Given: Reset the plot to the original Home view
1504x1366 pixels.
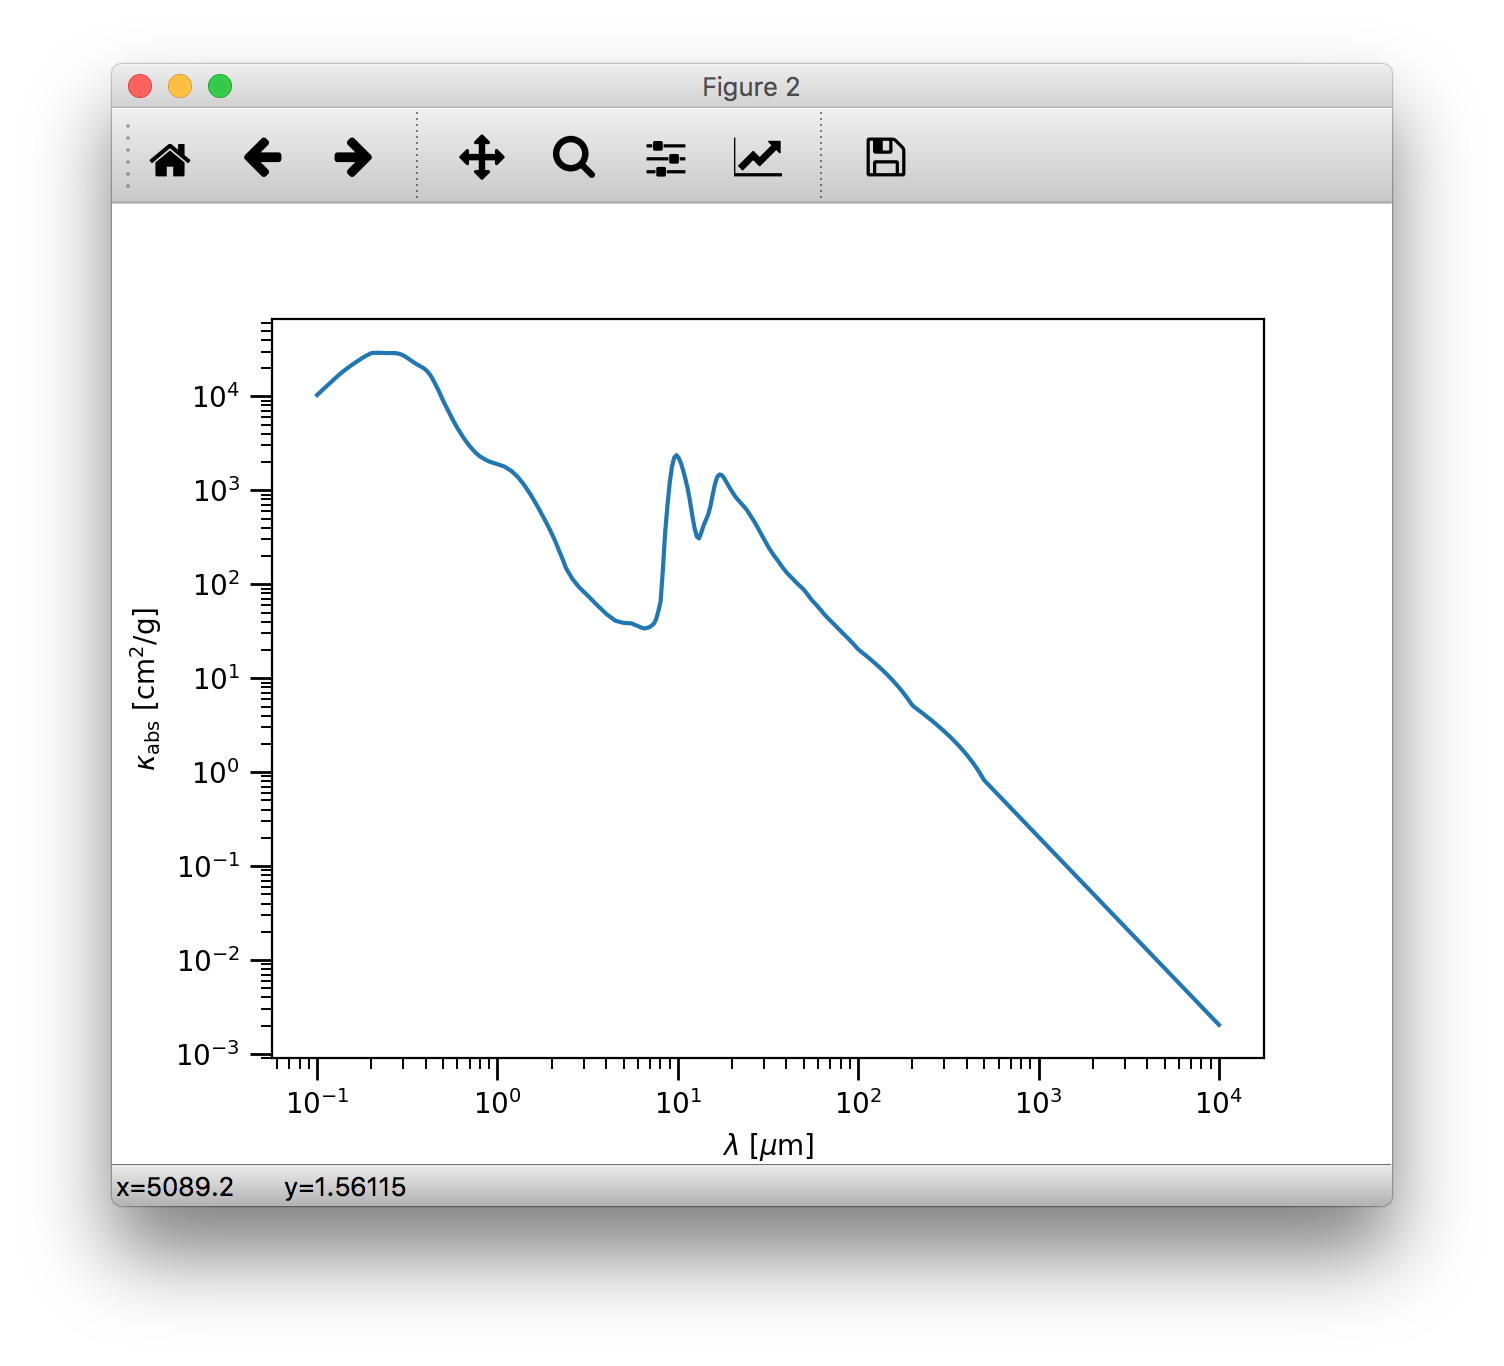Looking at the screenshot, I should pyautogui.click(x=170, y=158).
